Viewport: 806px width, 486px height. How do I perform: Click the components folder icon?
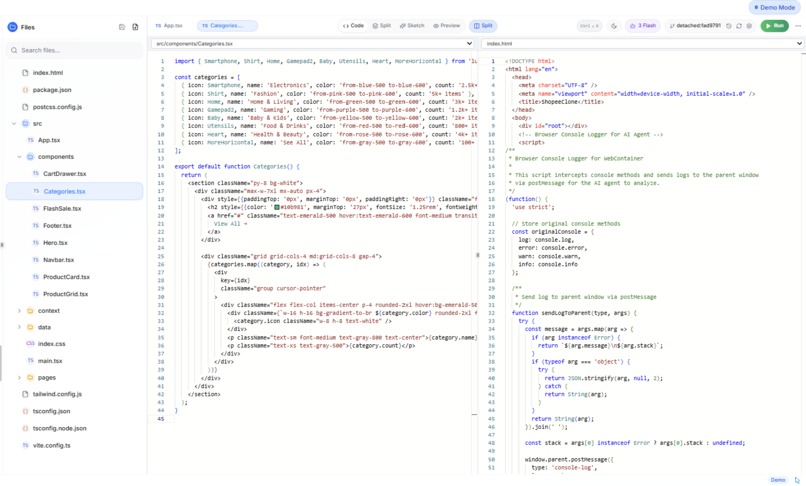[30, 157]
